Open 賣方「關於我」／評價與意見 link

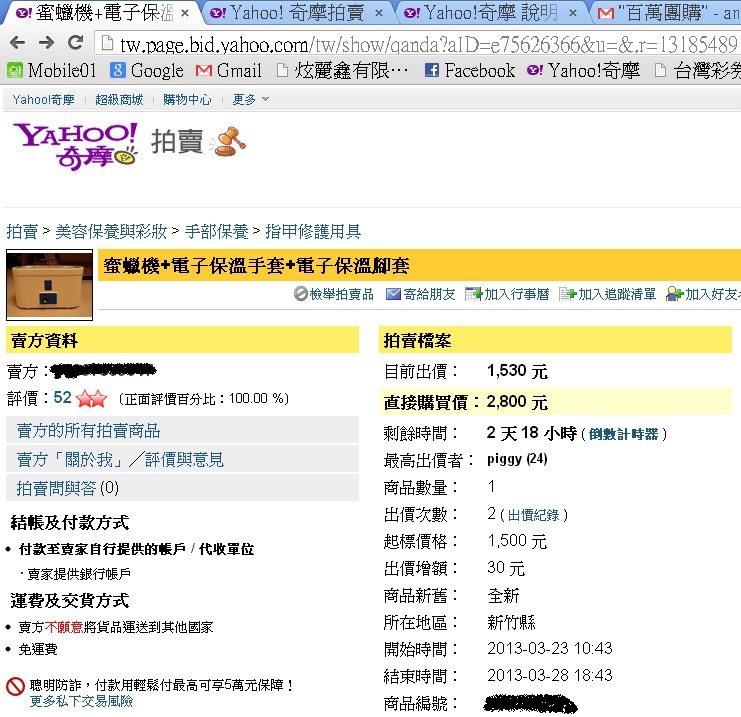[x=121, y=459]
